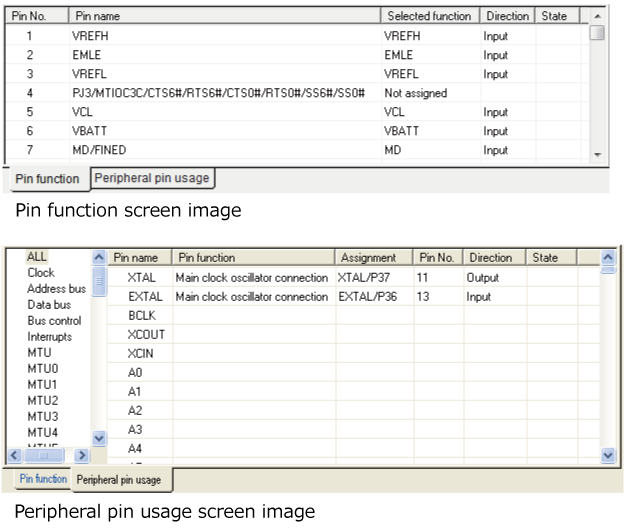Click down arrow of VREFH pin table scrollbar

coord(597,155)
